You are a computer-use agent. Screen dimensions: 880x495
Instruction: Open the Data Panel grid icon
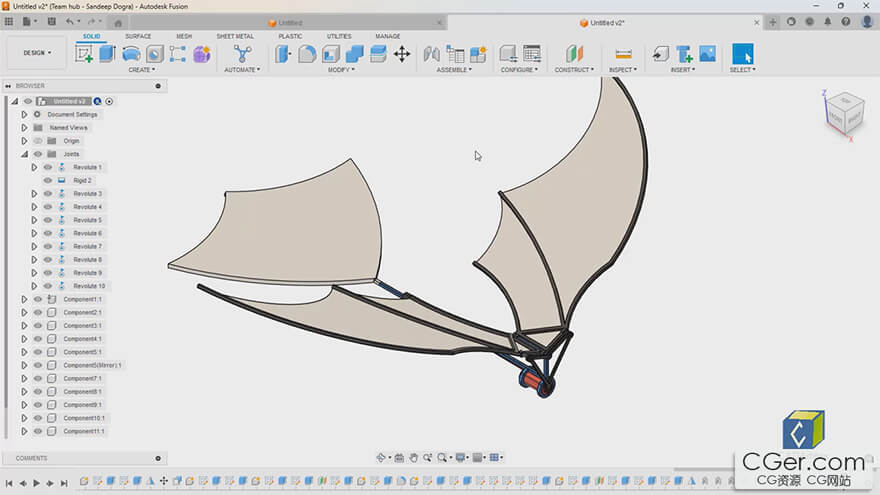[9, 21]
